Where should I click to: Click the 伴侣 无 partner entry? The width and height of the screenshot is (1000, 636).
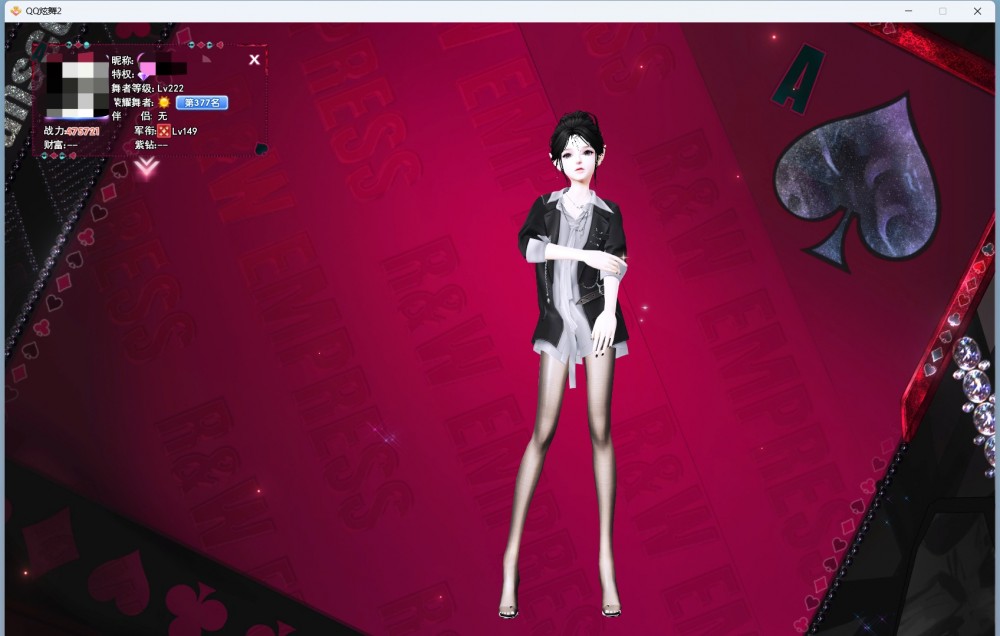pyautogui.click(x=140, y=117)
